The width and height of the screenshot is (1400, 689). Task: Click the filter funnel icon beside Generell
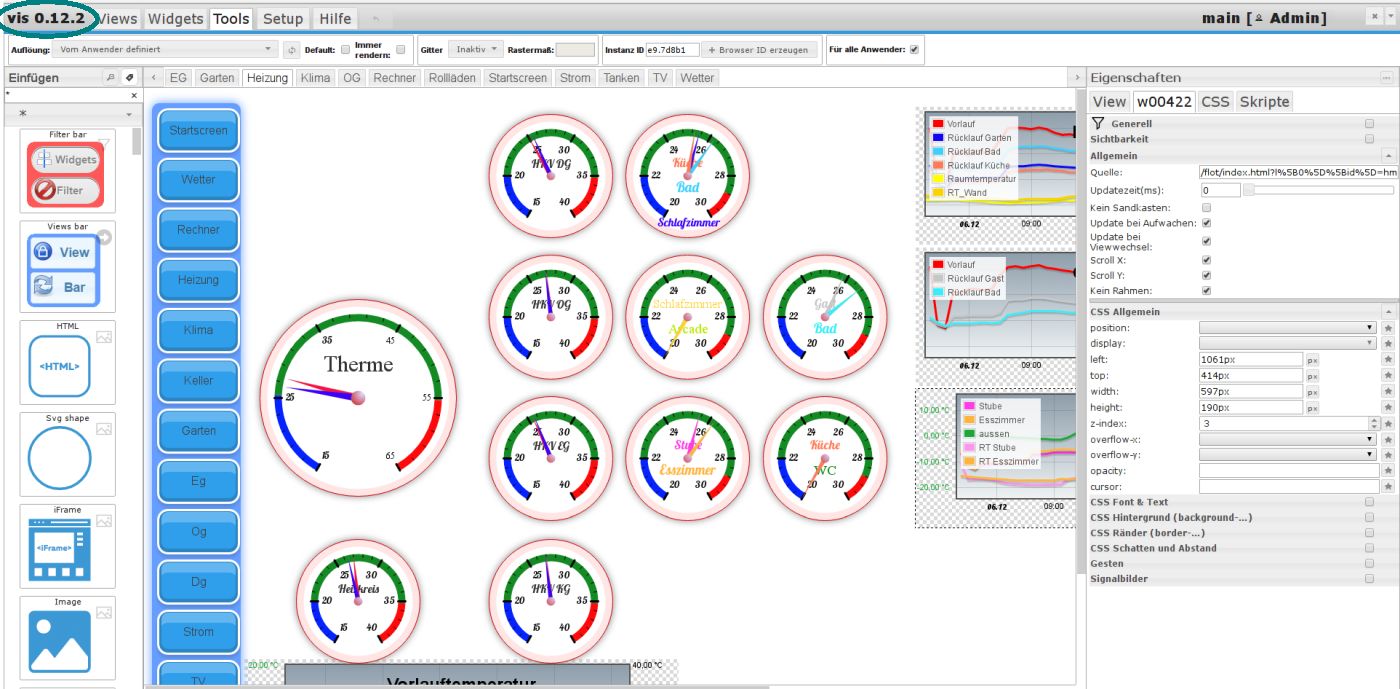1098,123
